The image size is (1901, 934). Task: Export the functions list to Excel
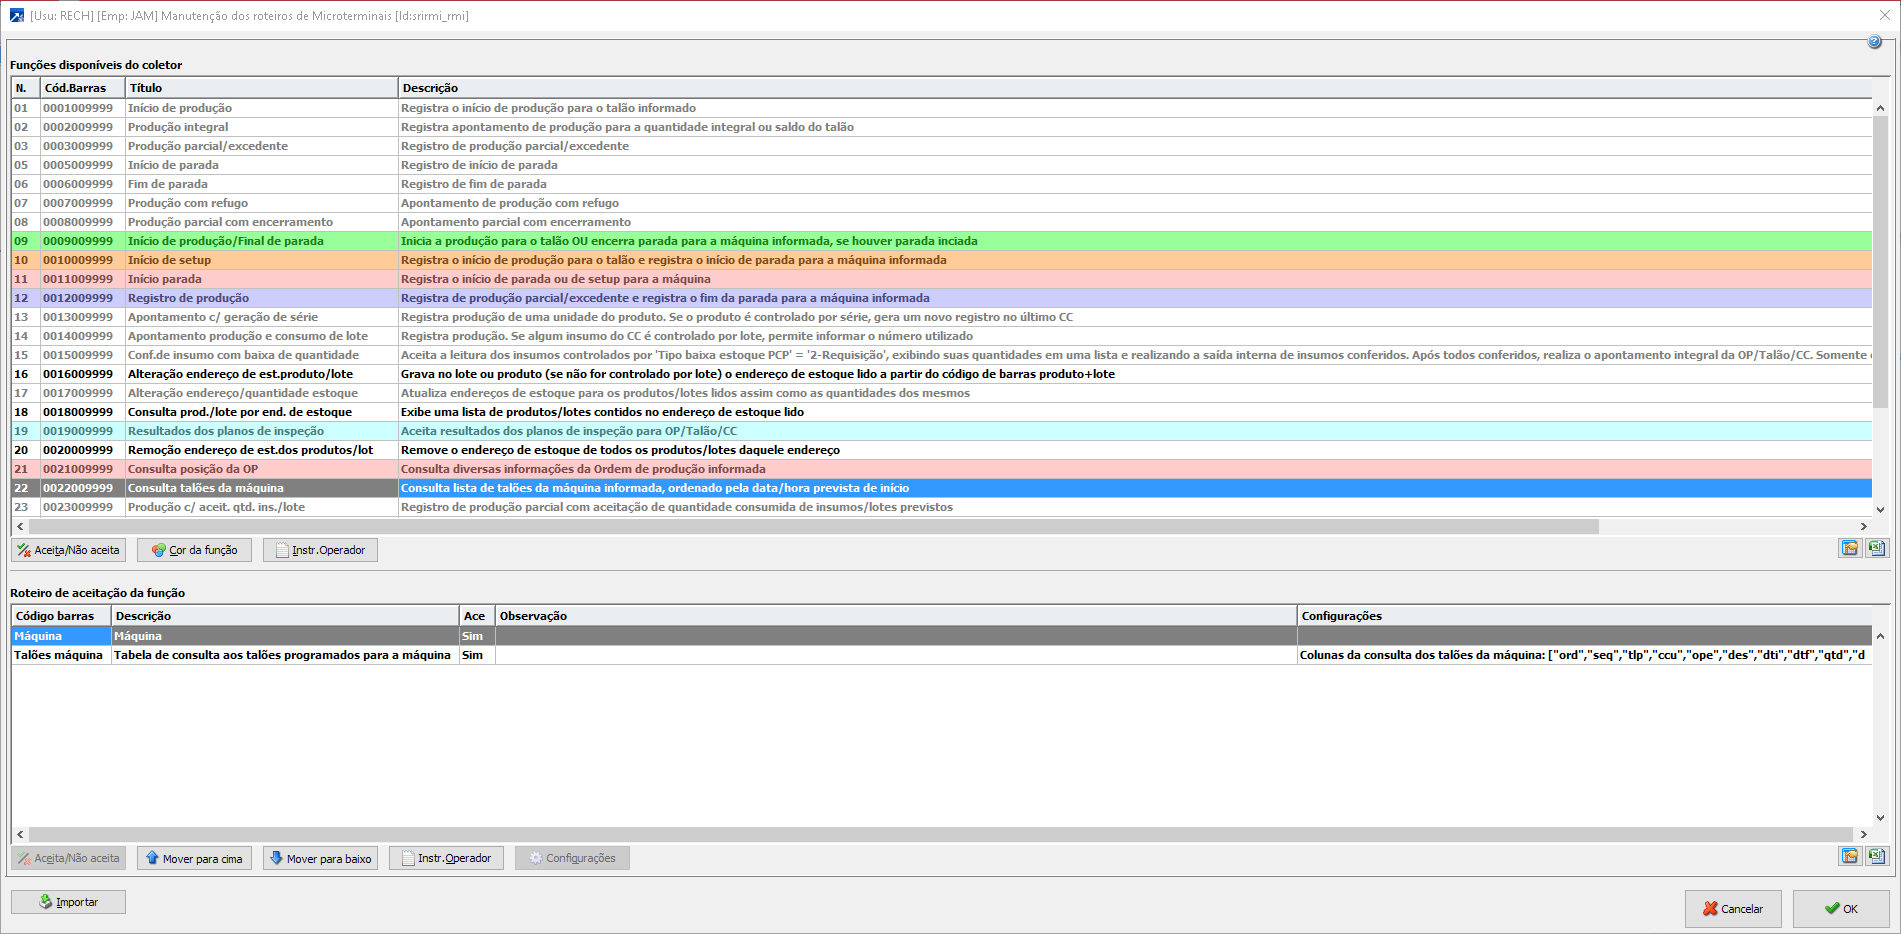[x=1877, y=548]
